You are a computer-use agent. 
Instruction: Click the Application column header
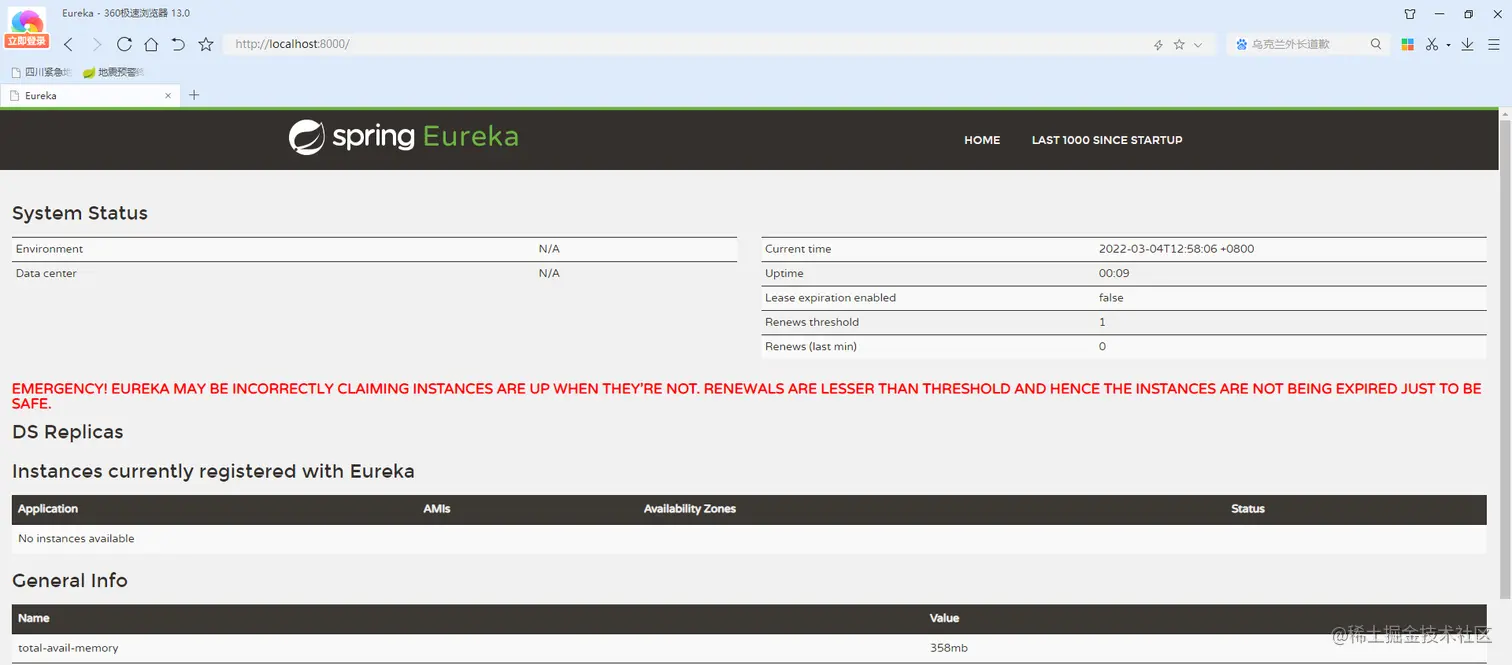tap(48, 509)
